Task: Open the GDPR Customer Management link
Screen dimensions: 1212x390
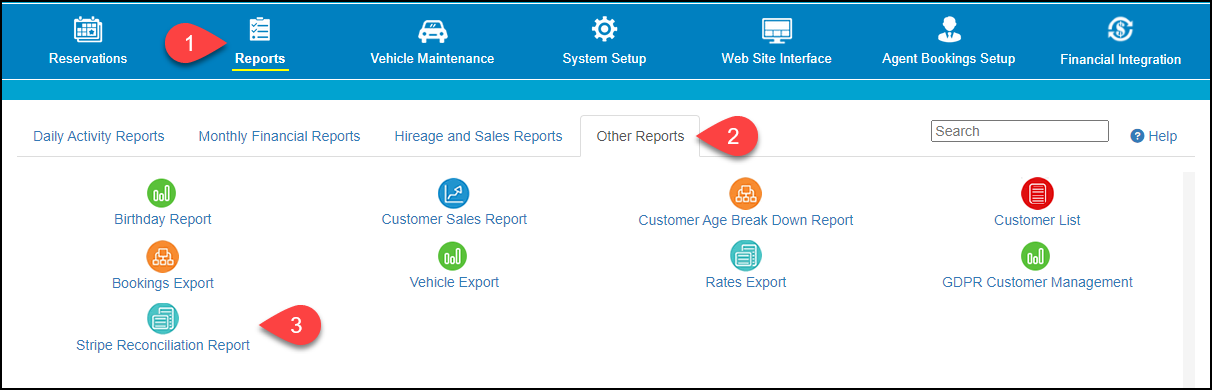Action: [x=1037, y=282]
